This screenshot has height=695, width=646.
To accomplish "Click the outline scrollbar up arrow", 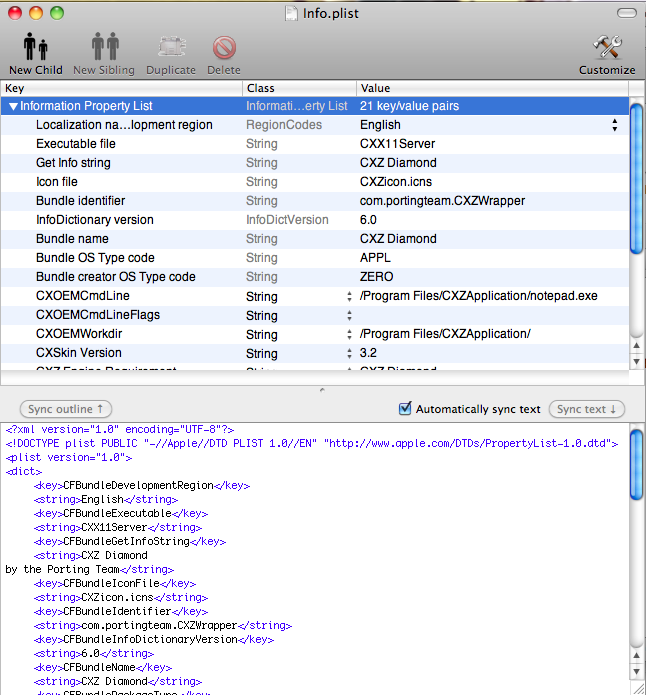I will pos(637,345).
